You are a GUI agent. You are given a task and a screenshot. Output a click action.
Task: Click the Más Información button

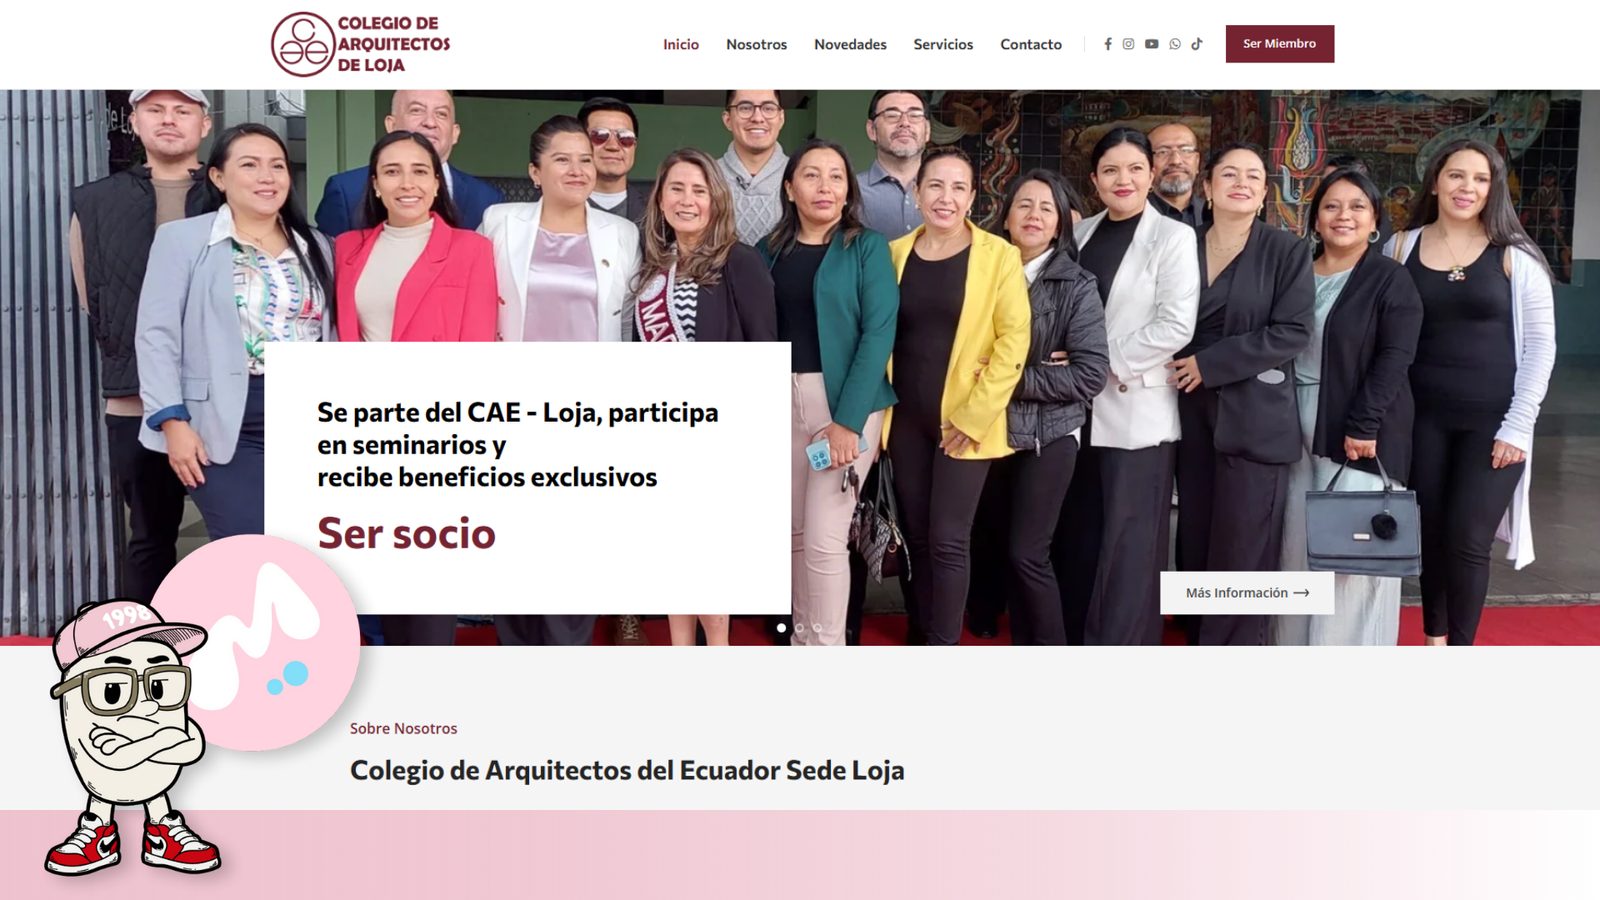pyautogui.click(x=1247, y=593)
